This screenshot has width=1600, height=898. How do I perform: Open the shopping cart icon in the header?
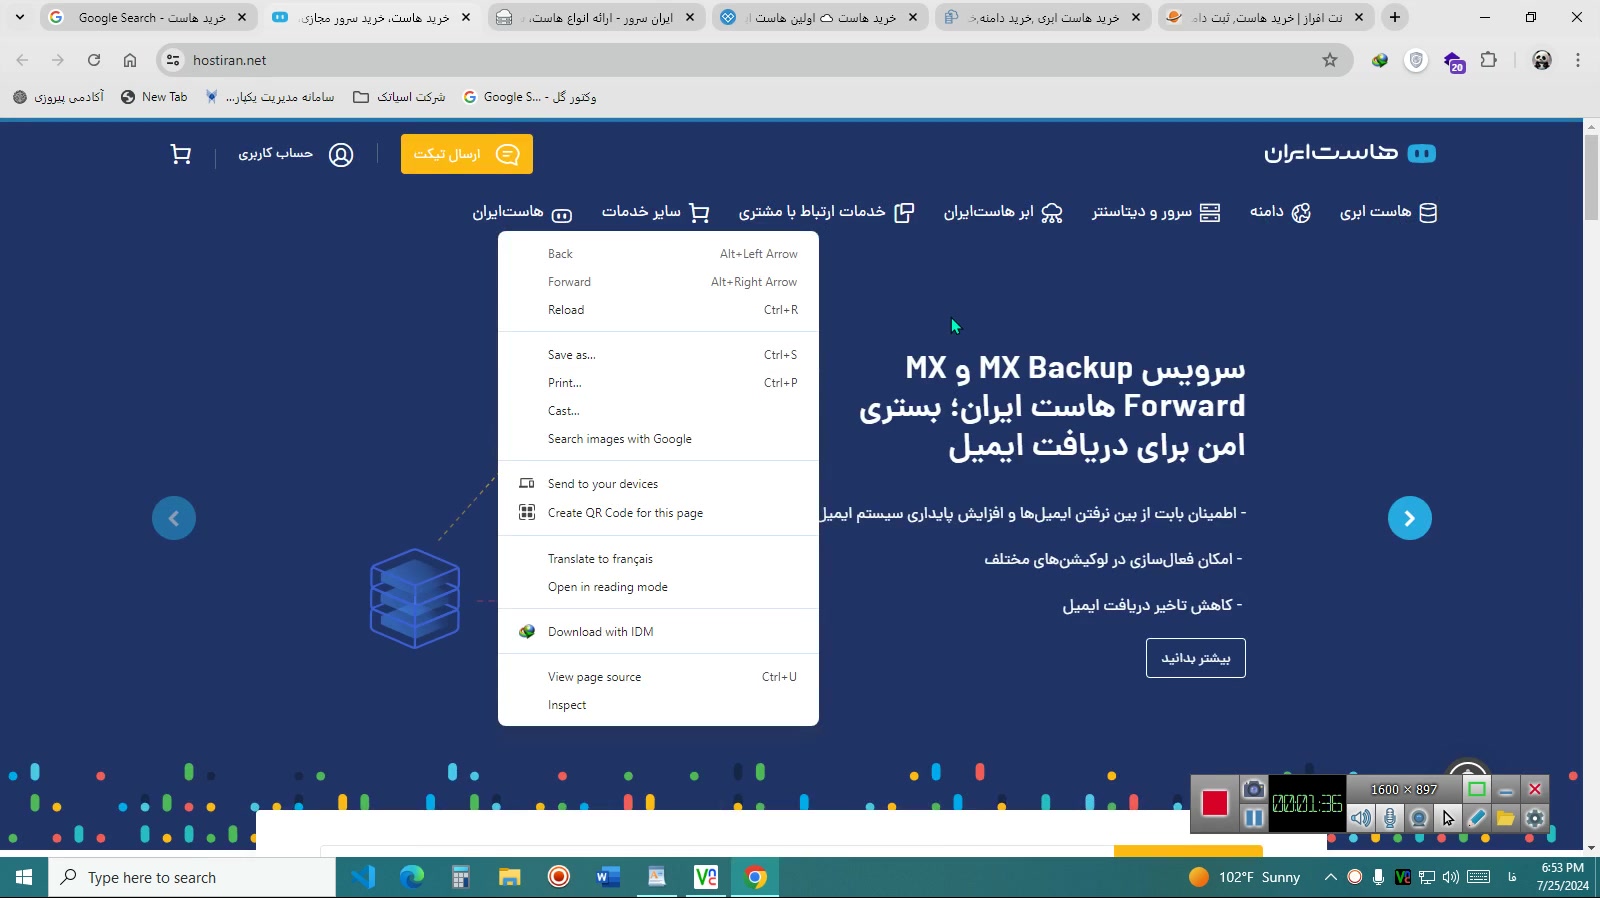pyautogui.click(x=181, y=154)
